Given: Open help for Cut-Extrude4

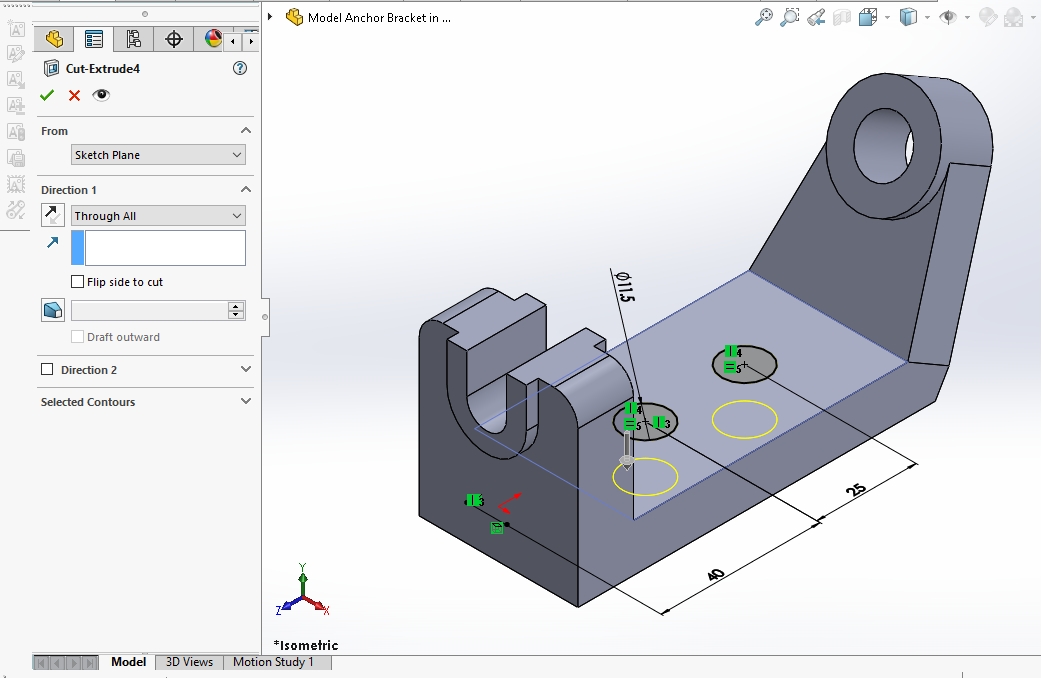Looking at the screenshot, I should 239,68.
